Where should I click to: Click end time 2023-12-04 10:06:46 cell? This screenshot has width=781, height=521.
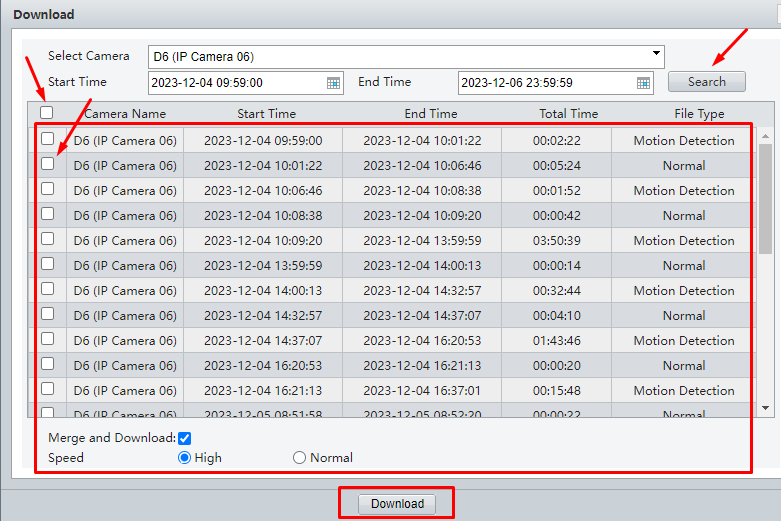click(x=422, y=165)
